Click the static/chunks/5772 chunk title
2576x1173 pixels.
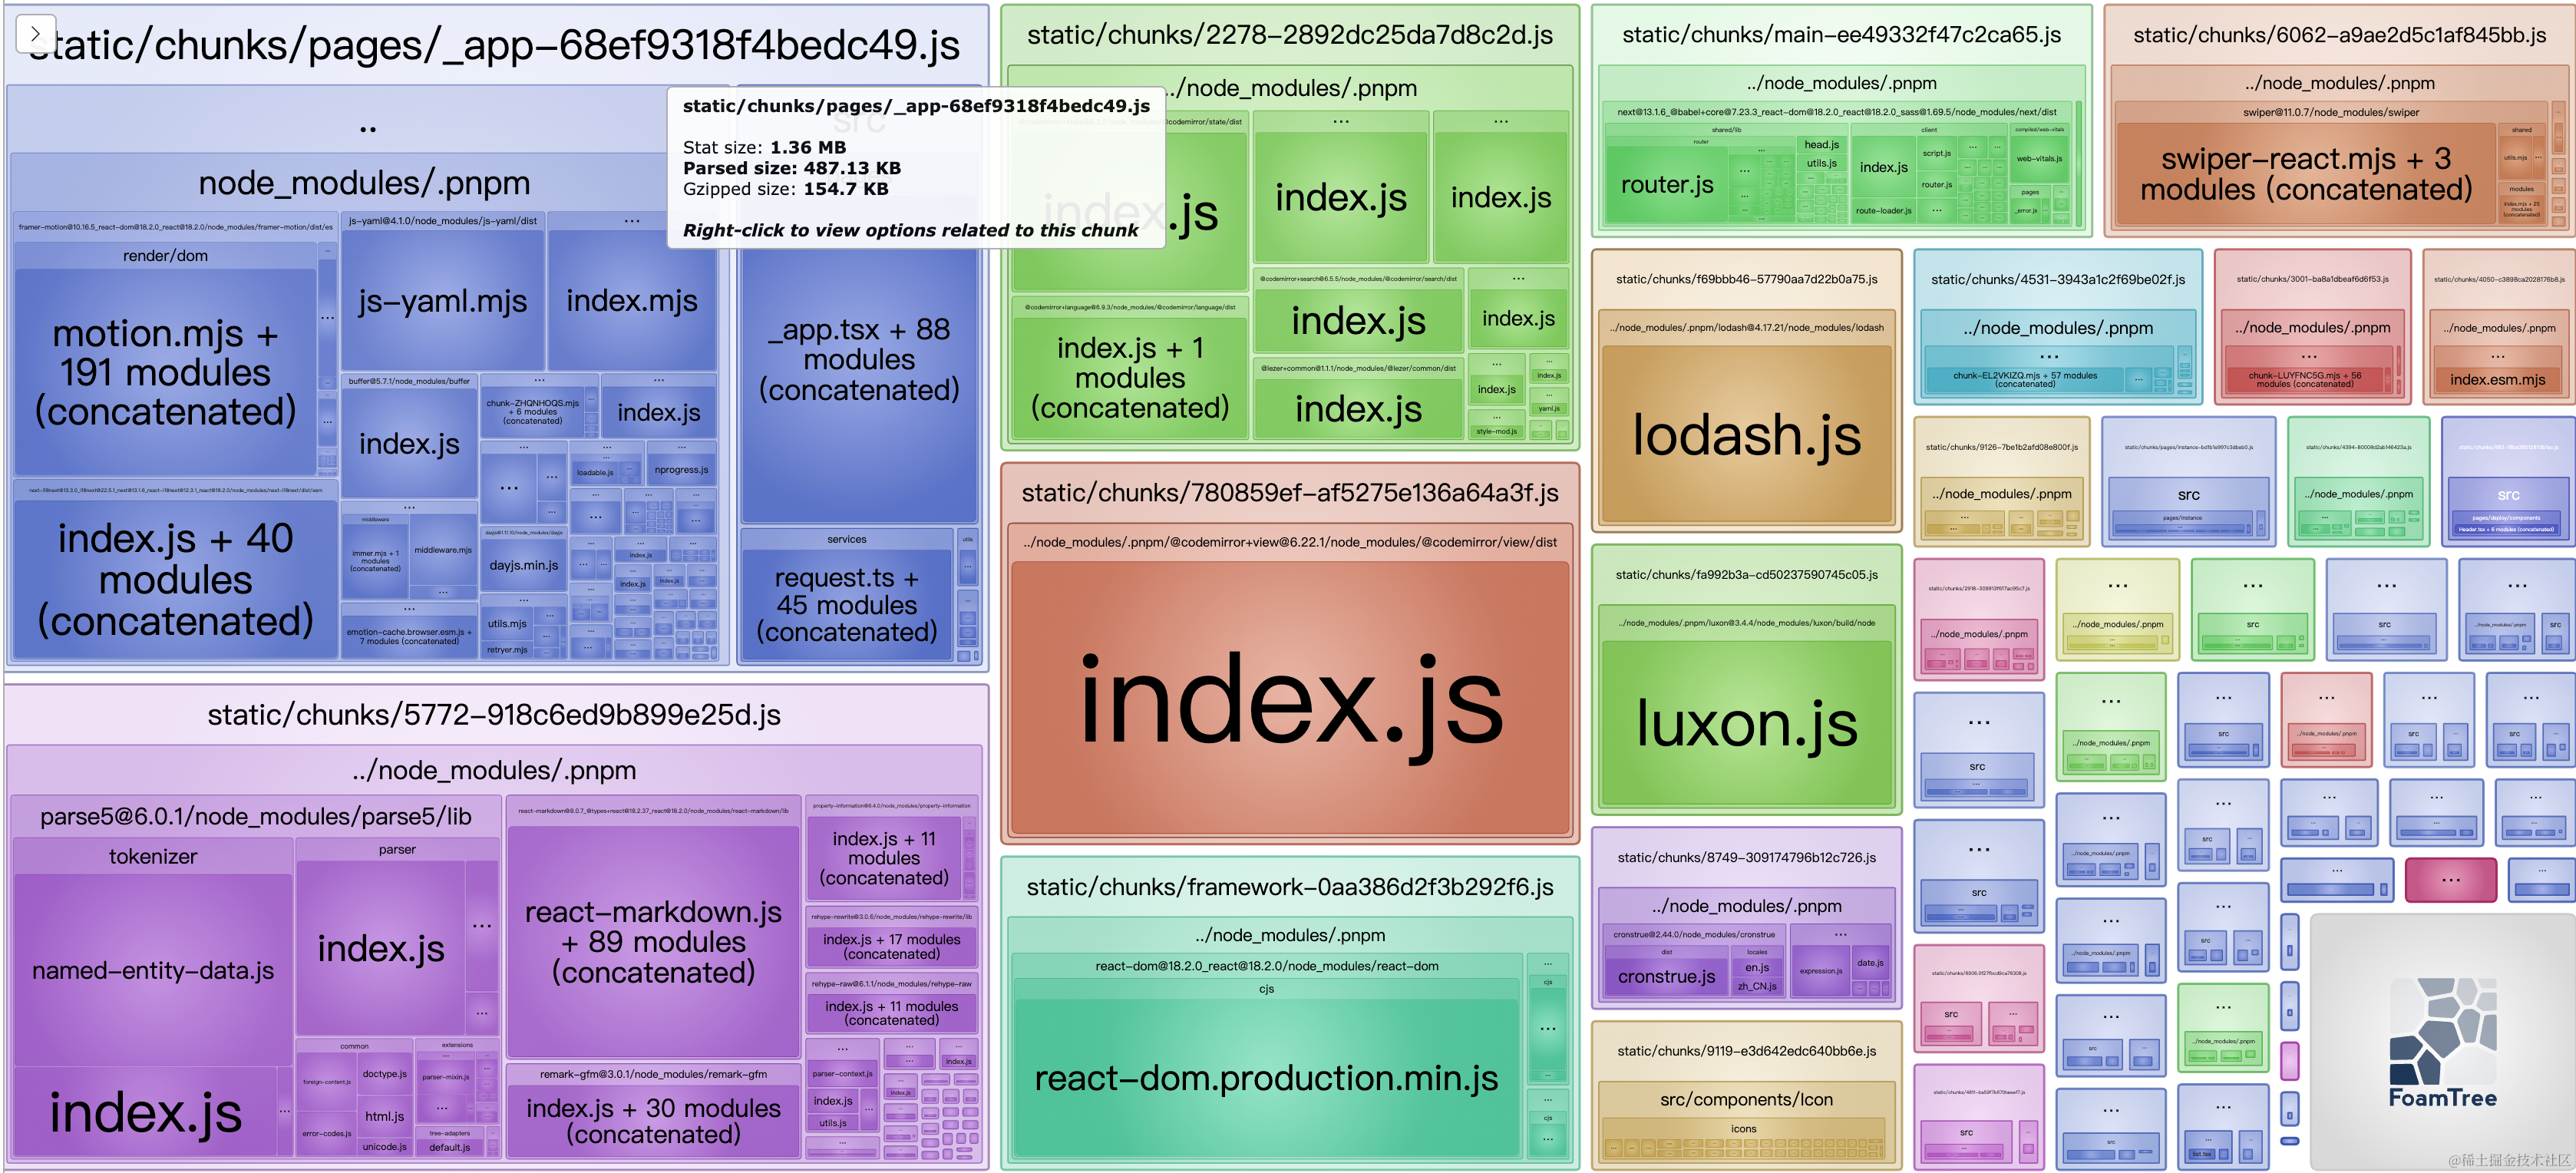pos(494,714)
